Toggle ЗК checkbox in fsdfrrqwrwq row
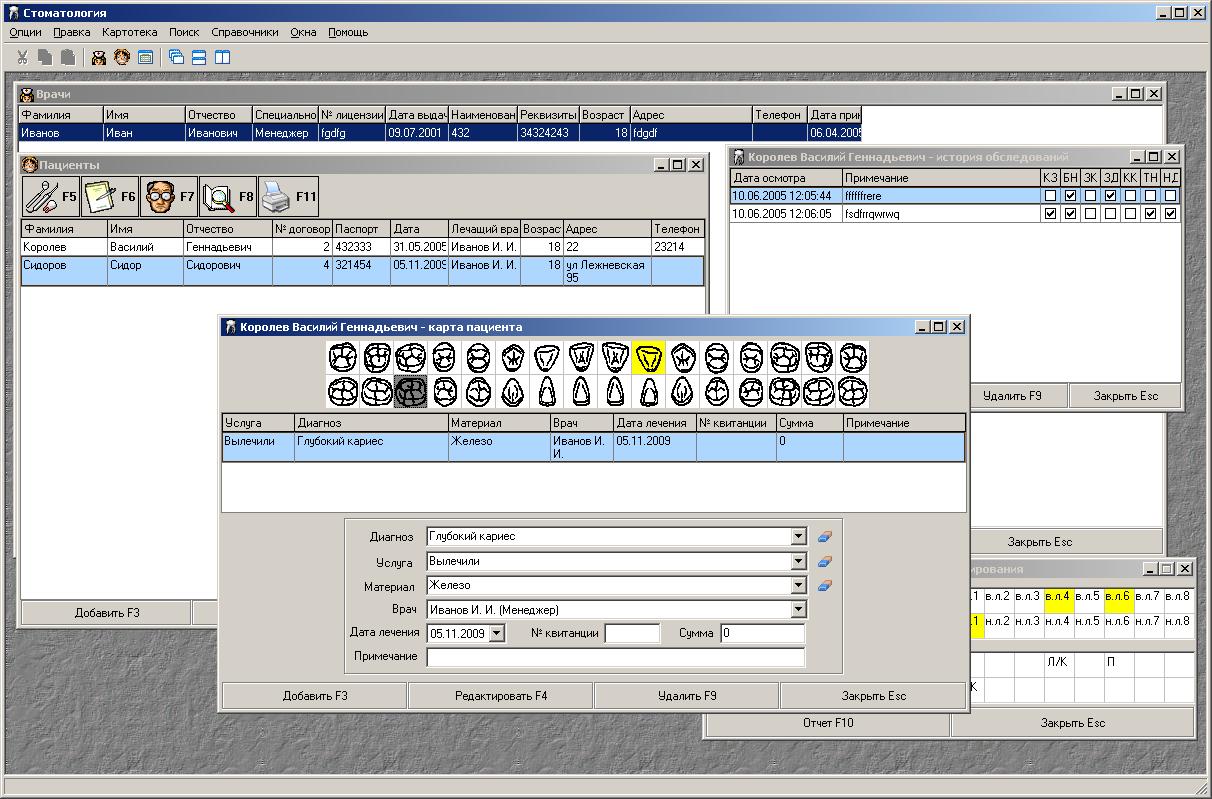The width and height of the screenshot is (1212, 799). (x=1090, y=214)
